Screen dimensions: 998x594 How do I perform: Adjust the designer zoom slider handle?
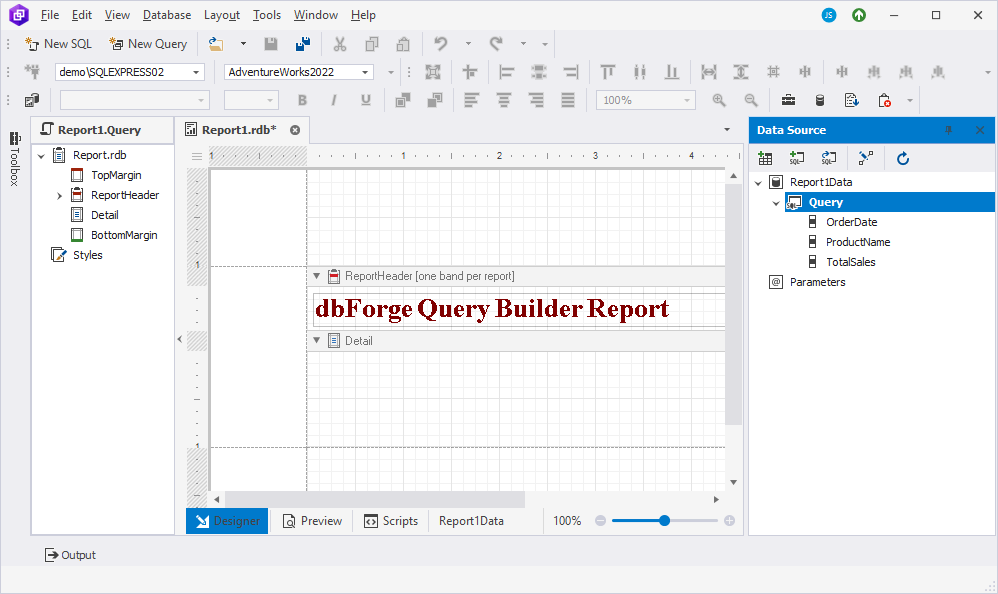coord(664,521)
